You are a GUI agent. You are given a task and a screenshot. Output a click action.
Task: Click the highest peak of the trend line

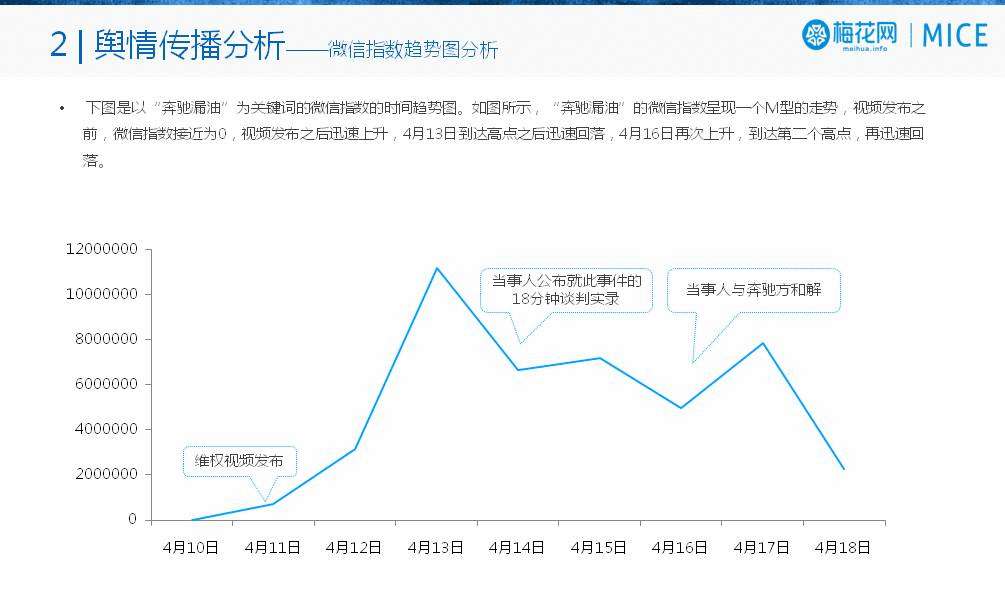(x=436, y=268)
